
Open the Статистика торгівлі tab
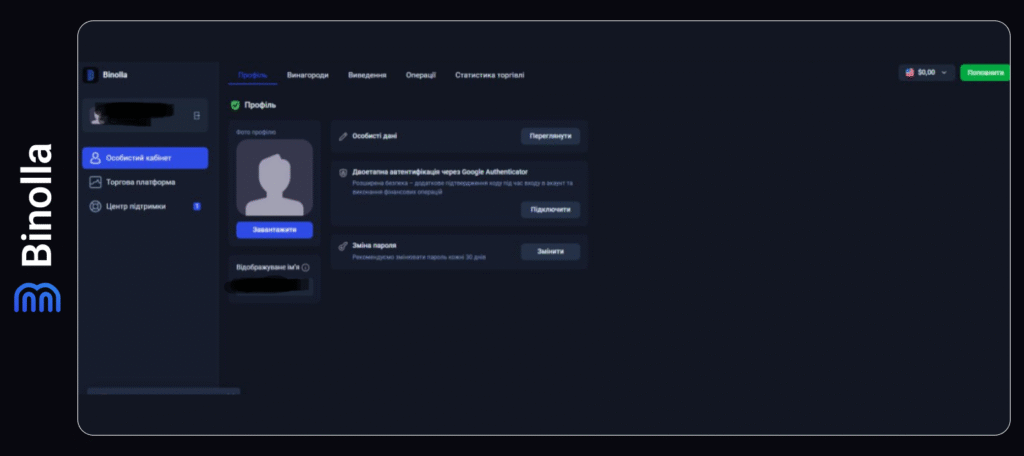489,75
